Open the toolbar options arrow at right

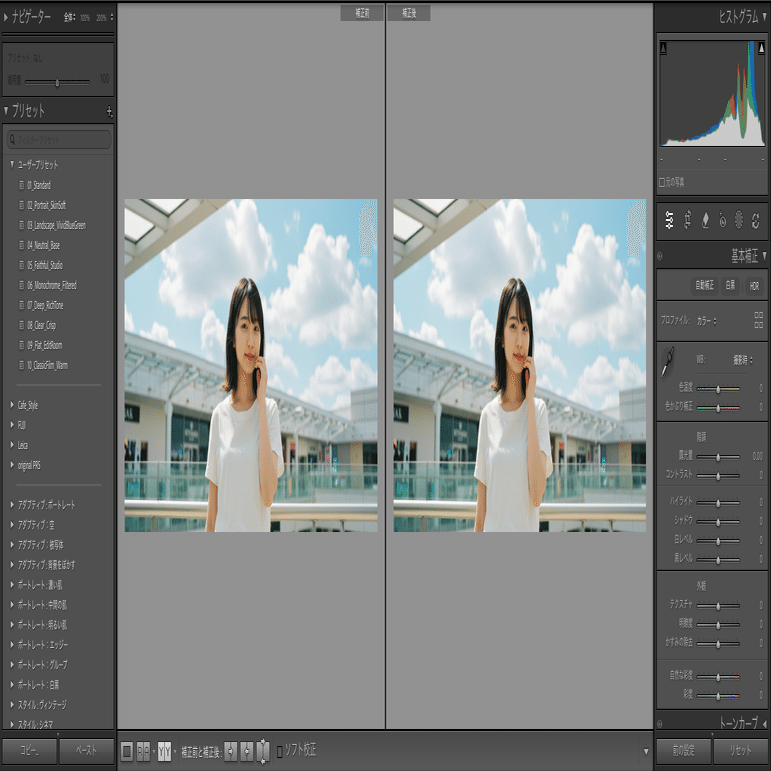coord(646,751)
